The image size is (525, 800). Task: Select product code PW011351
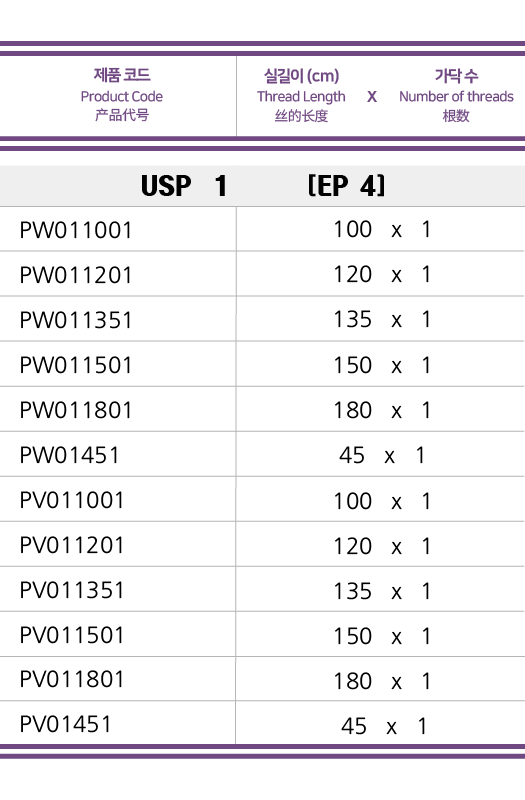76,320
